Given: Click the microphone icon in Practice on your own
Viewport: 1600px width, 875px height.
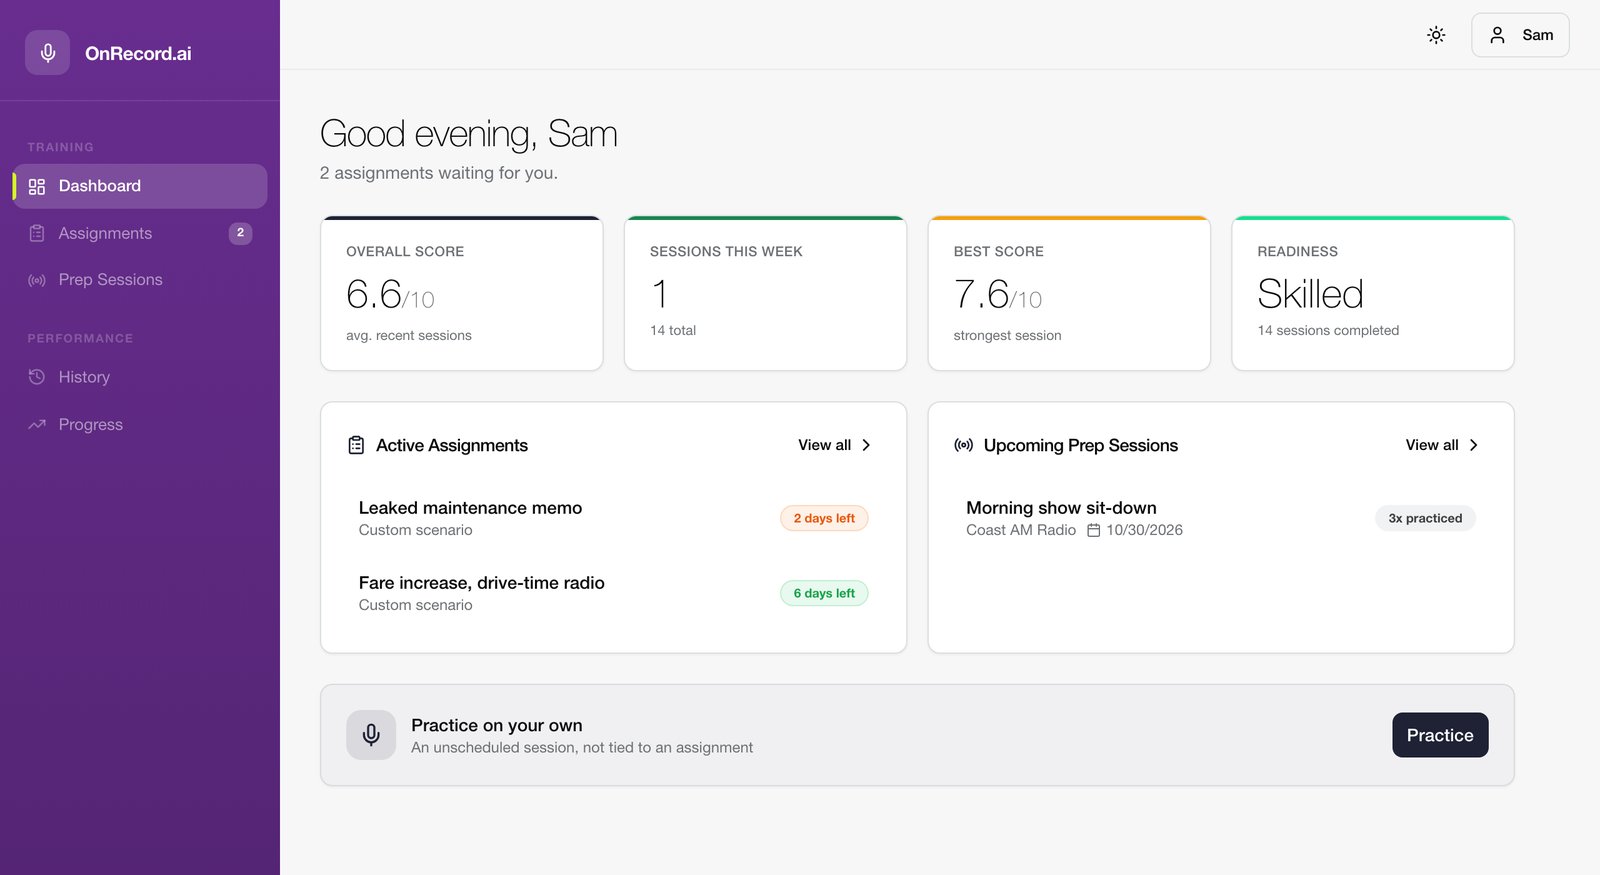Looking at the screenshot, I should [371, 735].
